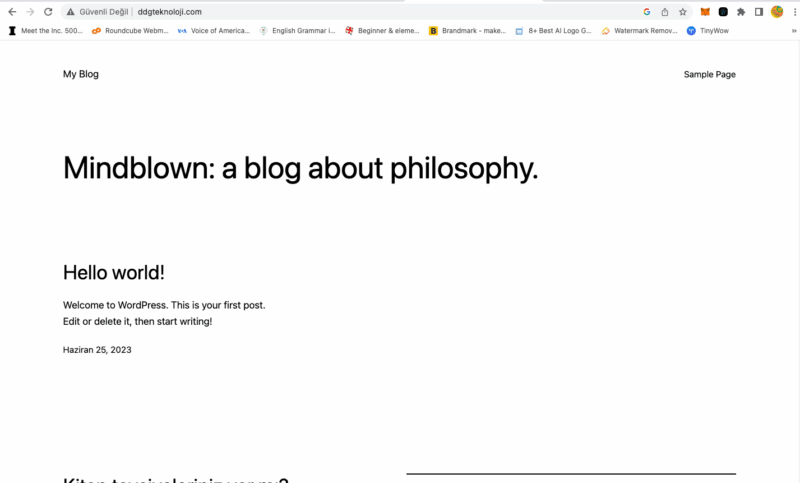The image size is (800, 483).
Task: Open the share page icon
Action: click(x=664, y=12)
